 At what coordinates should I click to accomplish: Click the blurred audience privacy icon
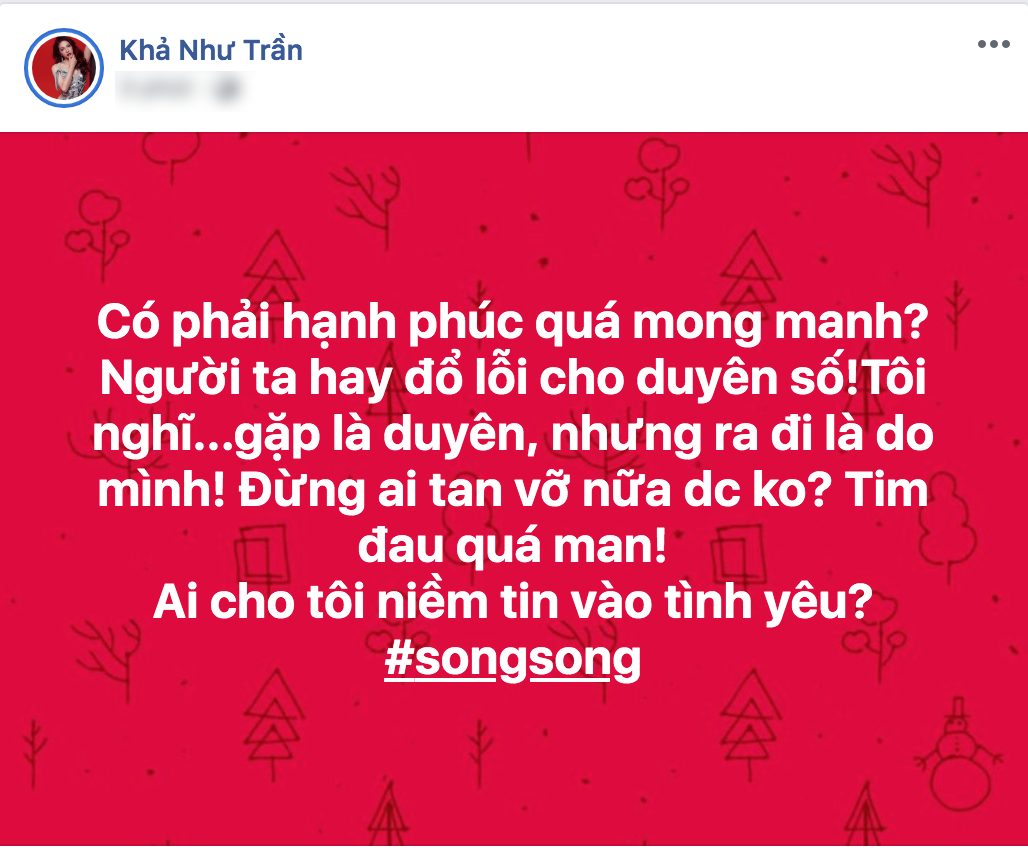click(x=226, y=89)
